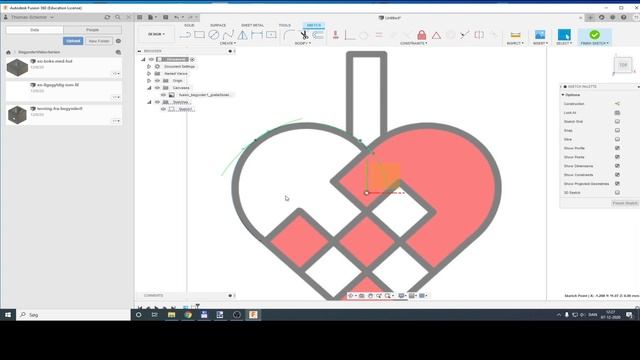Switch to the People tab
The height and width of the screenshot is (360, 640).
(93, 30)
